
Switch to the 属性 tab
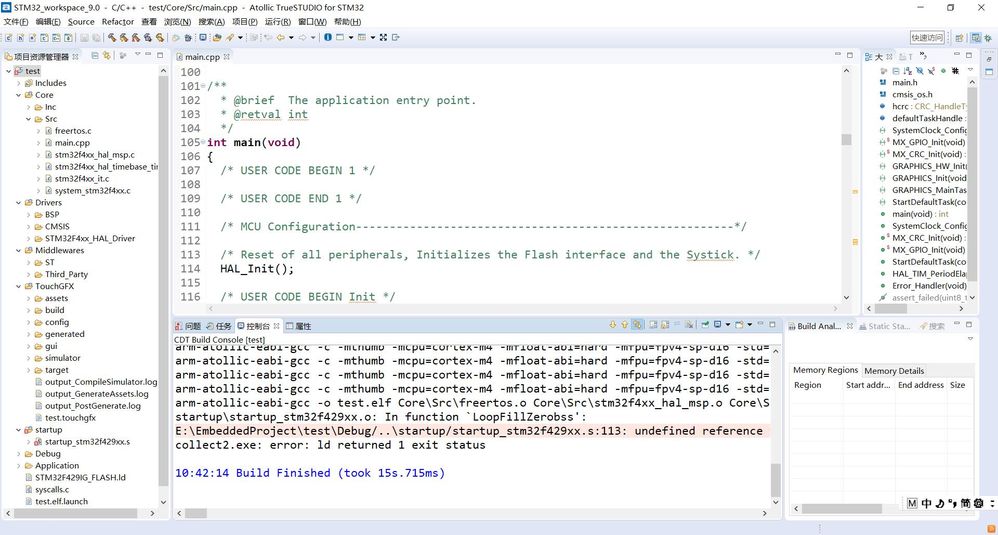tap(299, 326)
